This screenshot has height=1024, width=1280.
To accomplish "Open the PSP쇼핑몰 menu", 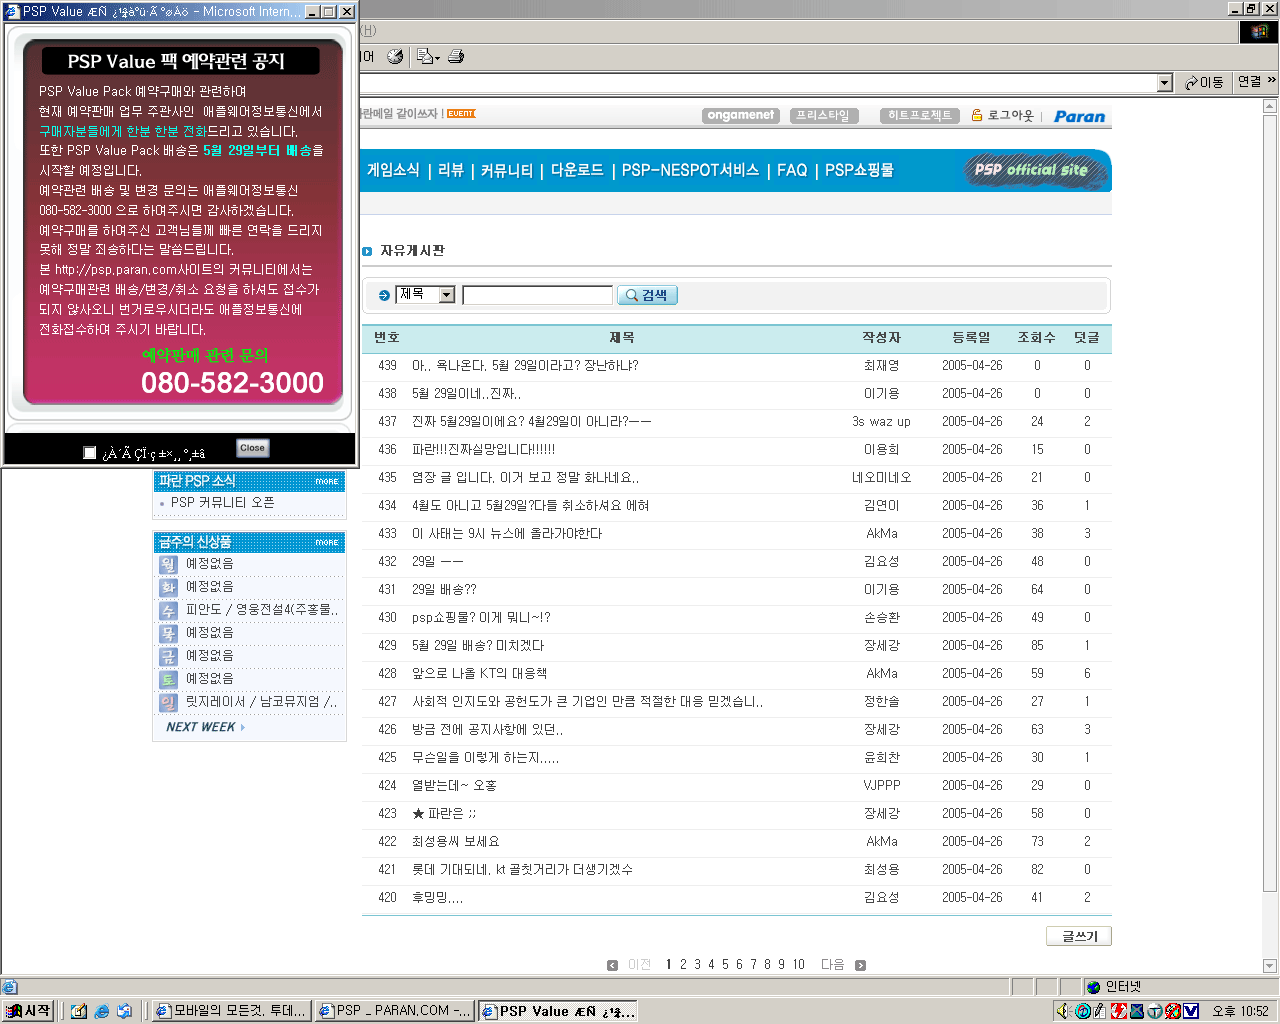I will tap(859, 170).
